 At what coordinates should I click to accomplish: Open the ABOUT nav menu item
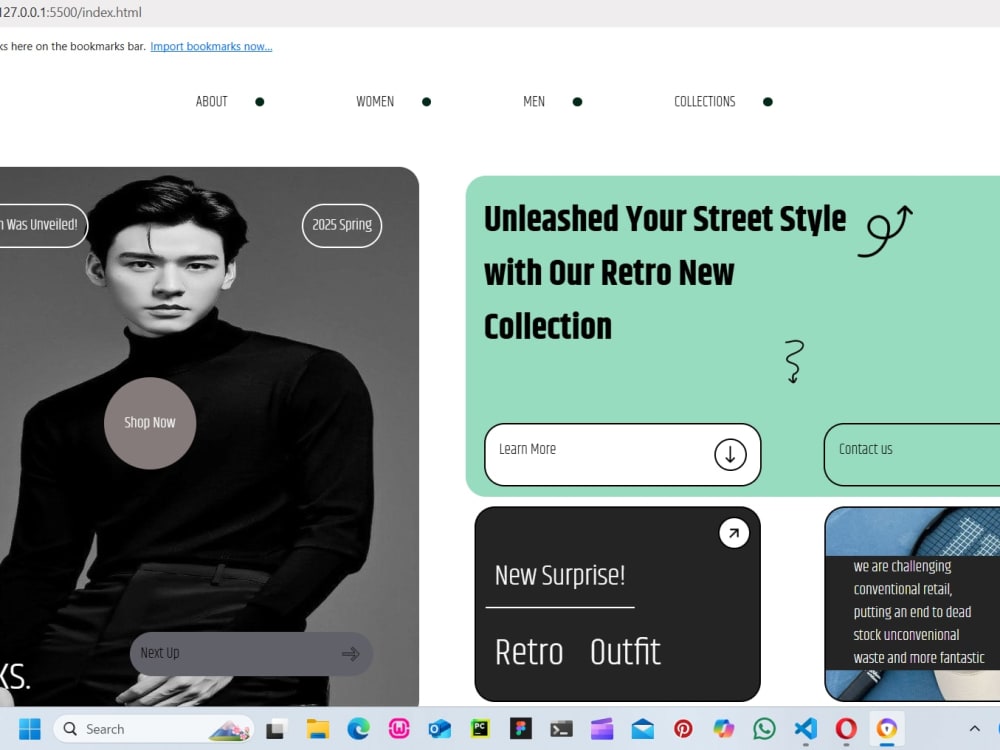tap(211, 102)
